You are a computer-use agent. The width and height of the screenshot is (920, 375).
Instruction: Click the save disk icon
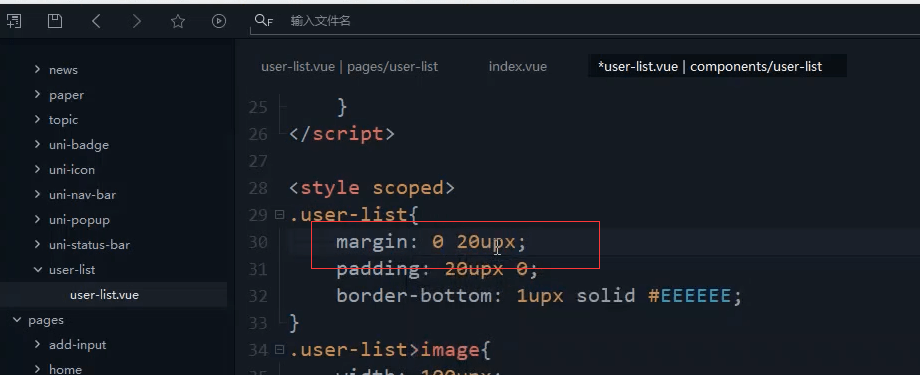click(x=55, y=22)
